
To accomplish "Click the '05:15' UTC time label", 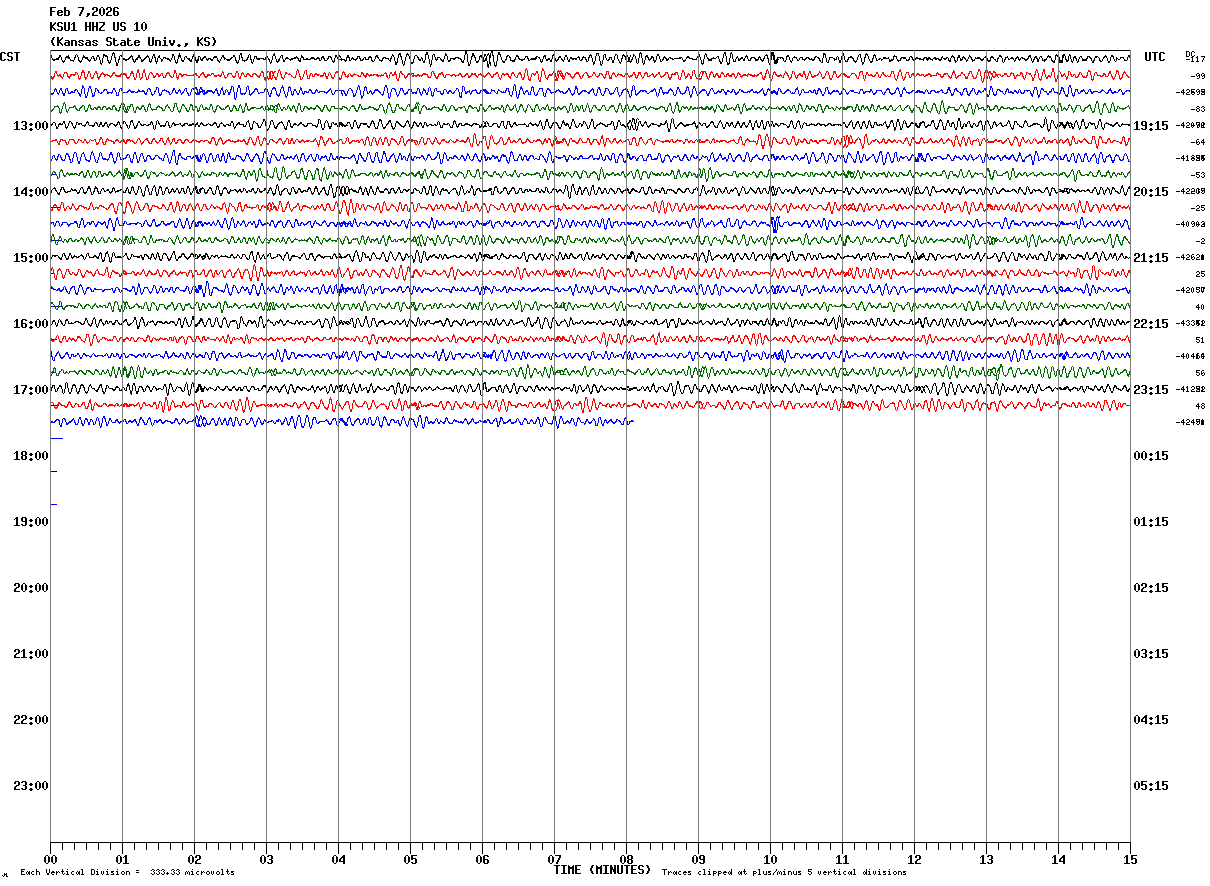I will tap(1151, 786).
